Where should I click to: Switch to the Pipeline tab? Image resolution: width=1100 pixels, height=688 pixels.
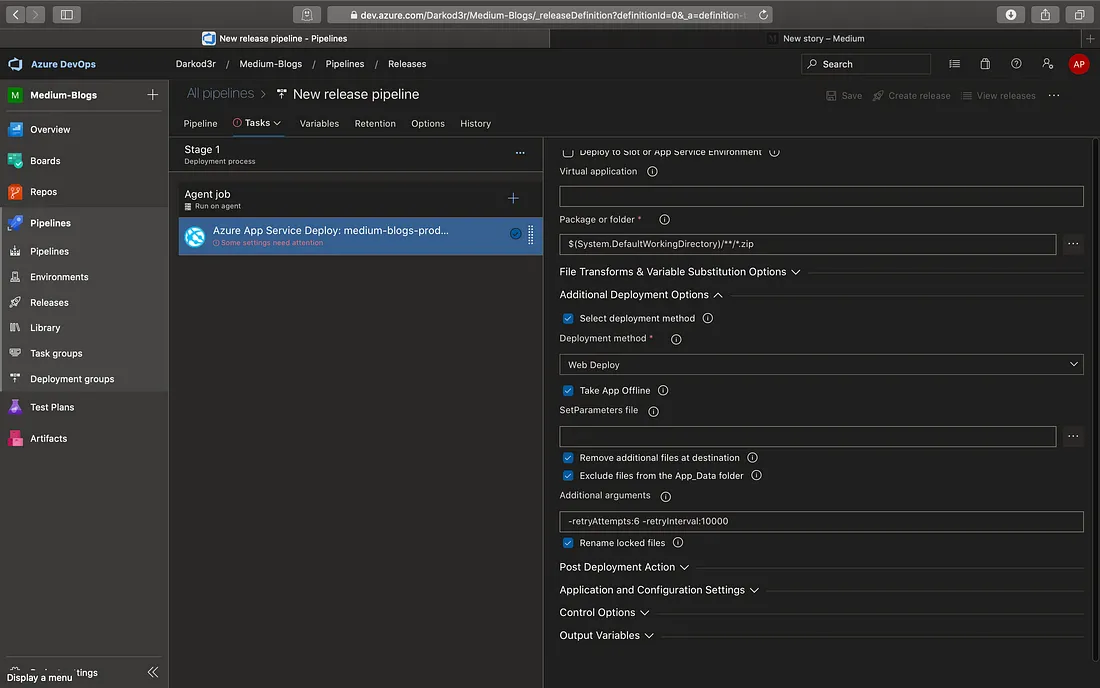point(200,124)
